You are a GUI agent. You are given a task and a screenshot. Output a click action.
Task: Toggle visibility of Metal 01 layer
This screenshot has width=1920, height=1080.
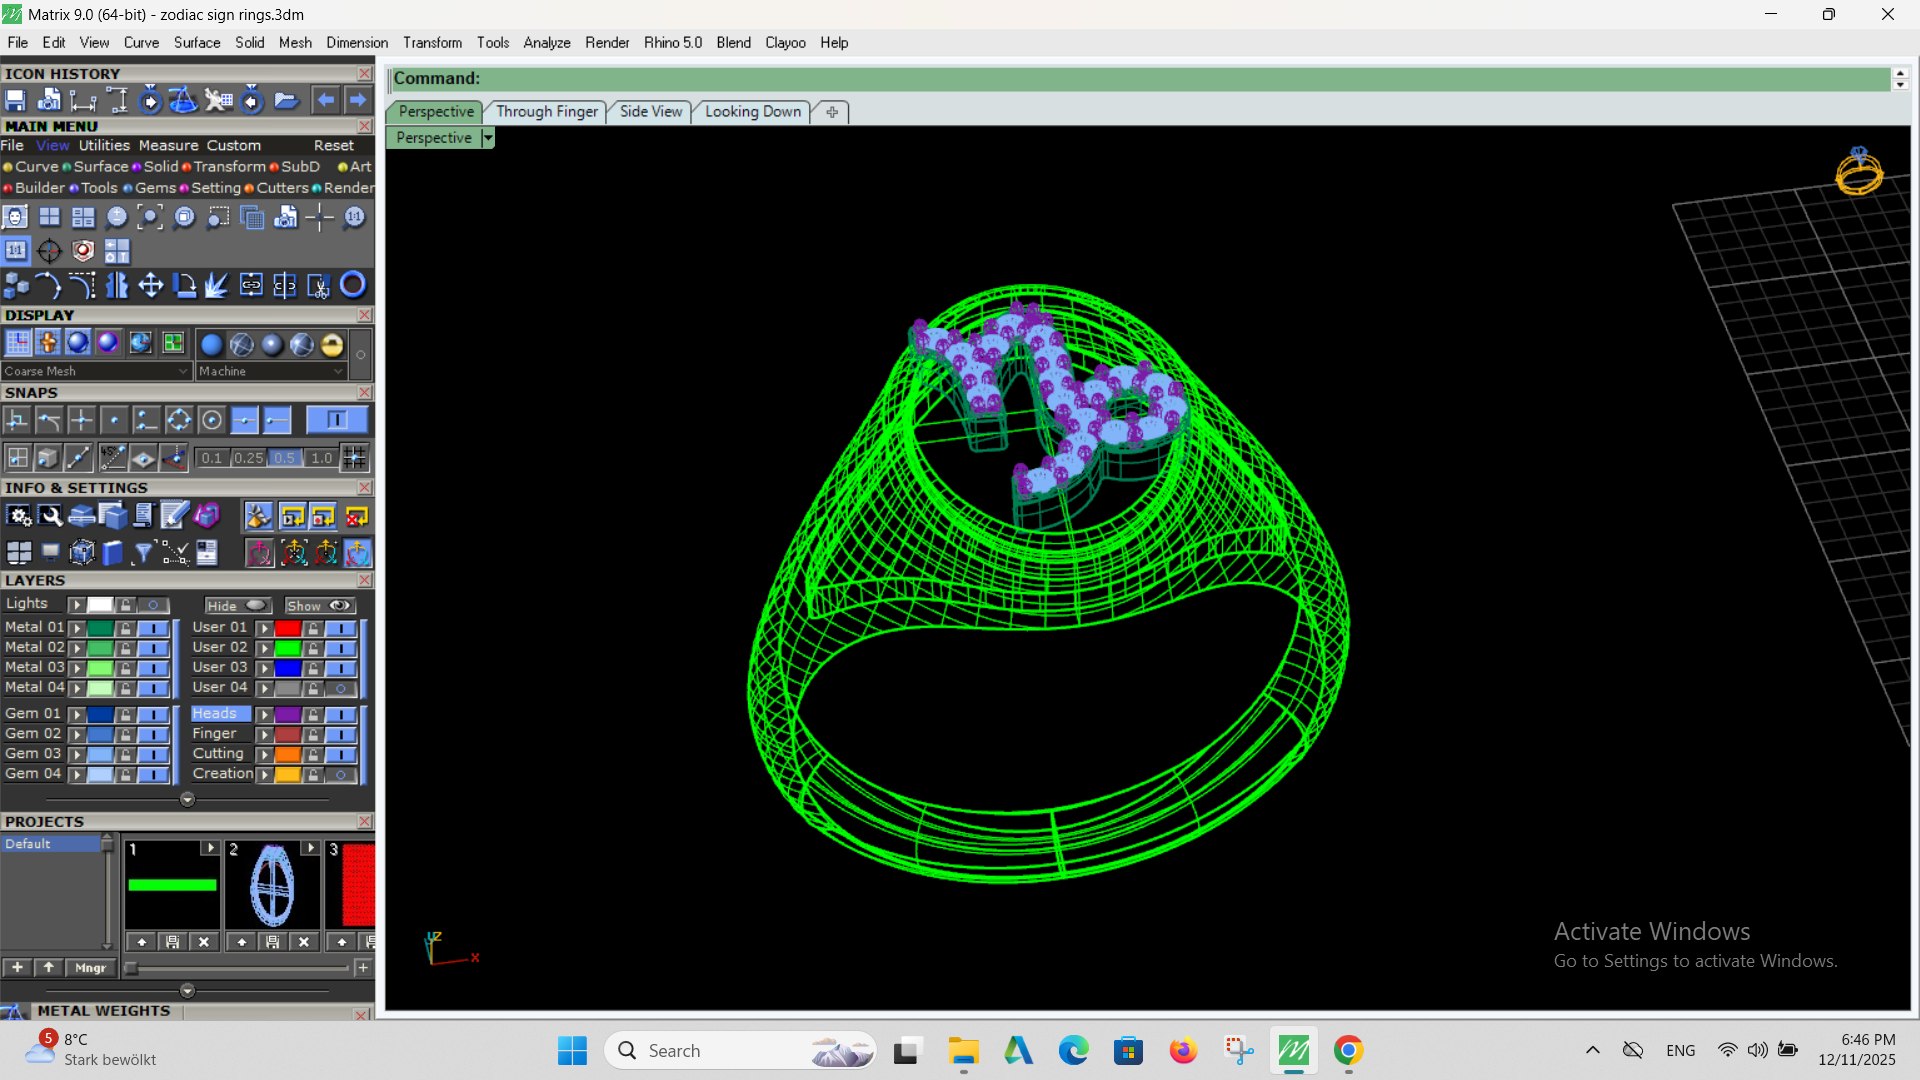coord(153,628)
